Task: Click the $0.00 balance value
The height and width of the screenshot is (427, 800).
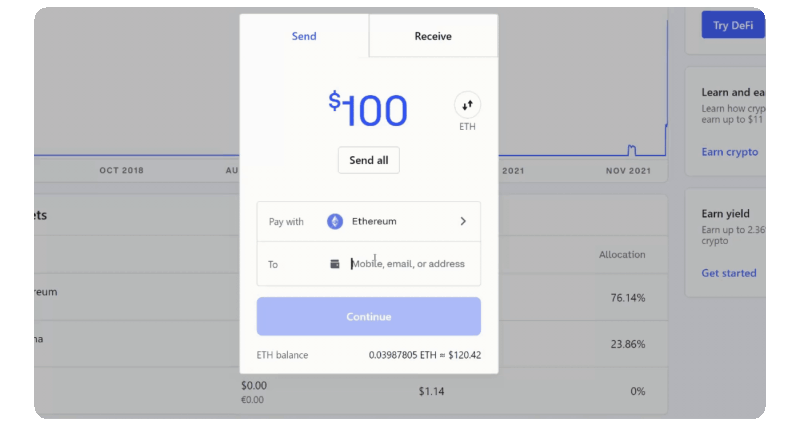Action: click(254, 385)
